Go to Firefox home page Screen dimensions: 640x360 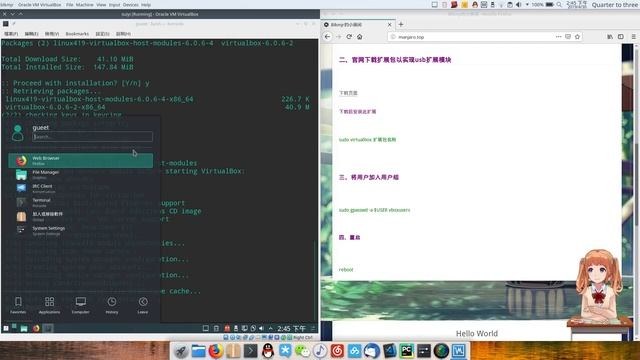[360, 37]
